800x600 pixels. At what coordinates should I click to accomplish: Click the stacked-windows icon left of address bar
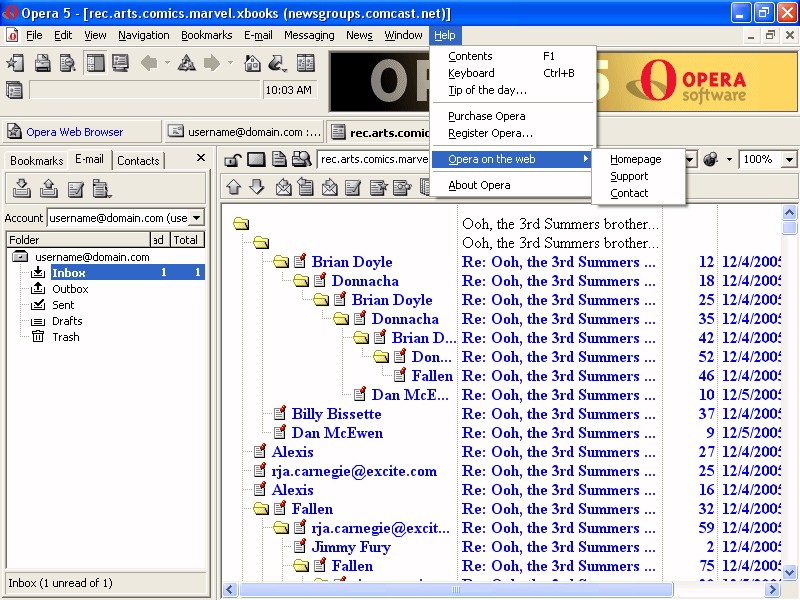14,90
